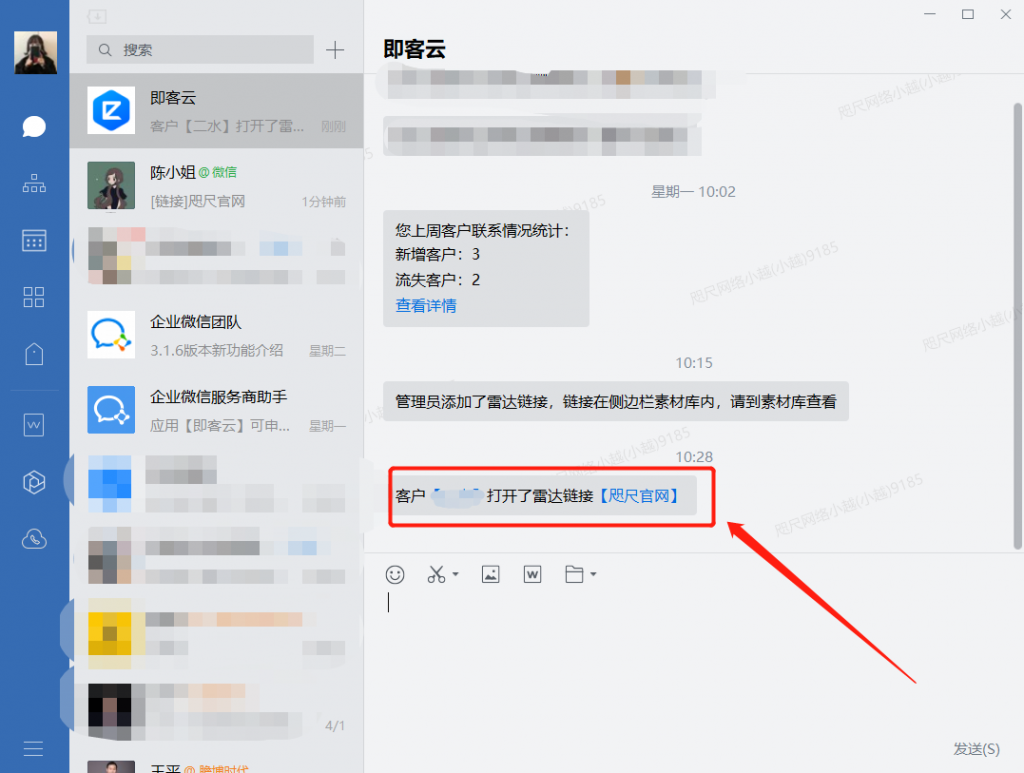The image size is (1024, 773).
Task: Click the send document W icon
Action: [x=532, y=575]
